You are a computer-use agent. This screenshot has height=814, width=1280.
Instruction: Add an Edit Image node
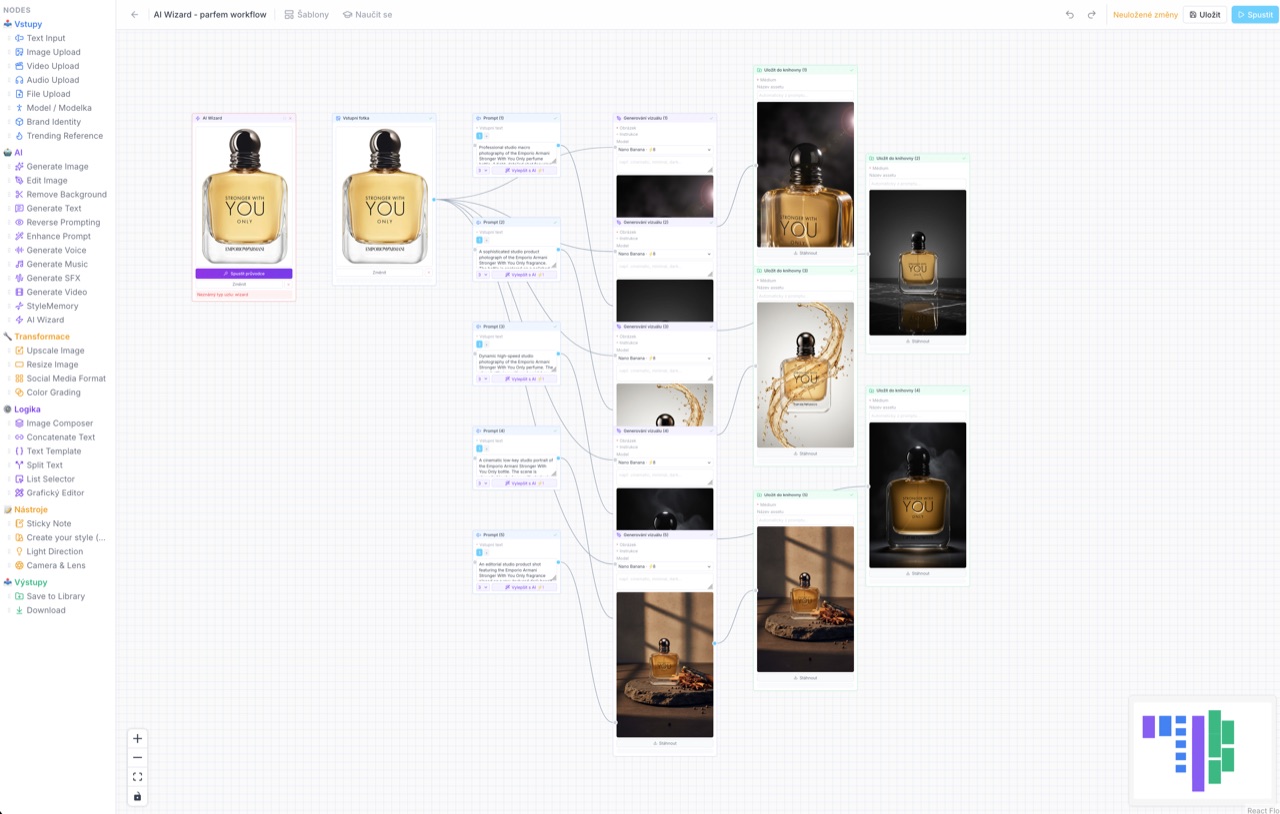47,181
